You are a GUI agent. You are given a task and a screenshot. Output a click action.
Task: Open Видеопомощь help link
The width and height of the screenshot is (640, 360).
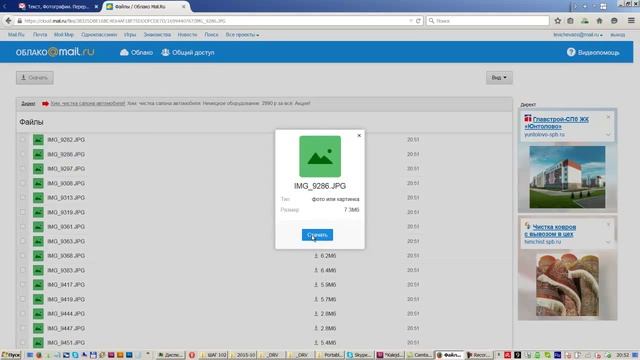coord(593,53)
